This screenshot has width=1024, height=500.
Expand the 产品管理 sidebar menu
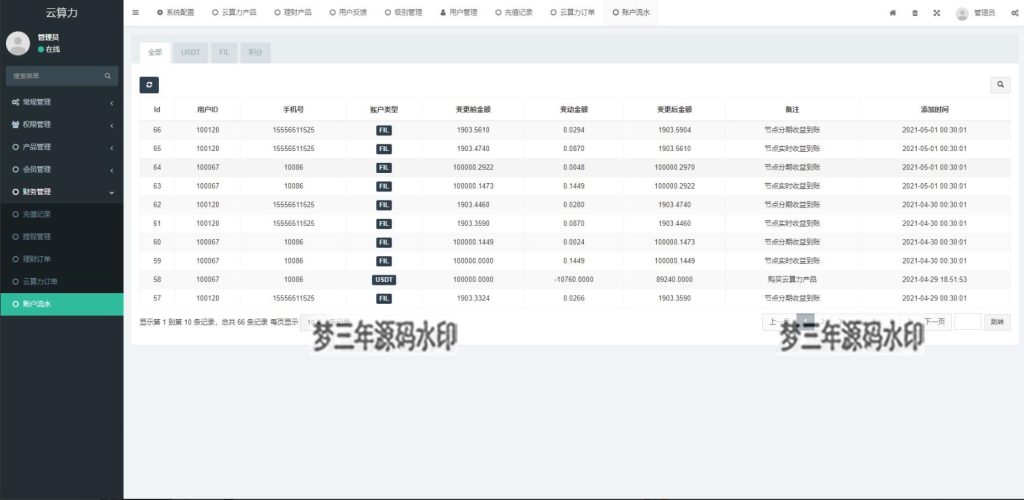61,147
